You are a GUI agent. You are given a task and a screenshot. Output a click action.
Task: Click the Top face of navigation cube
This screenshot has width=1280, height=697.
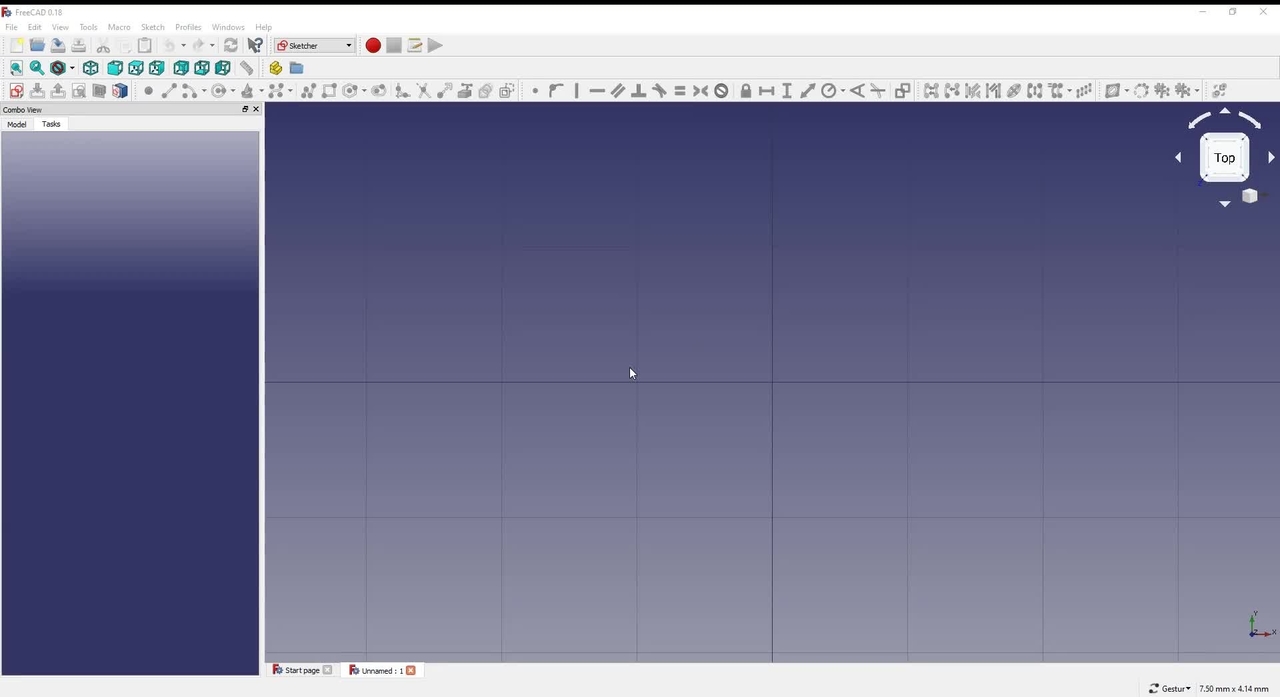coord(1224,158)
